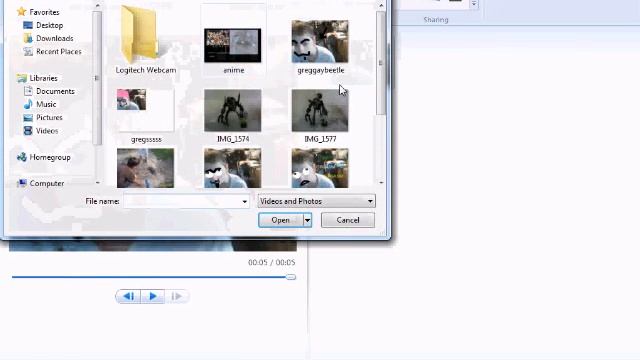This screenshot has width=640, height=360.
Task: Click the Music note icon
Action: [28, 104]
